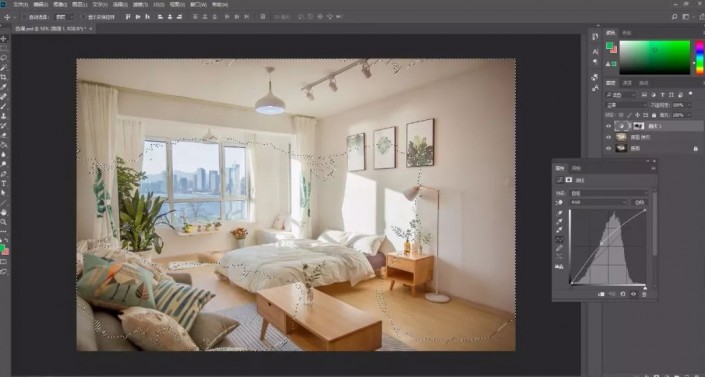Select the Horizontal Type tool
Viewport: 705px width, 377px height.
[x=4, y=184]
